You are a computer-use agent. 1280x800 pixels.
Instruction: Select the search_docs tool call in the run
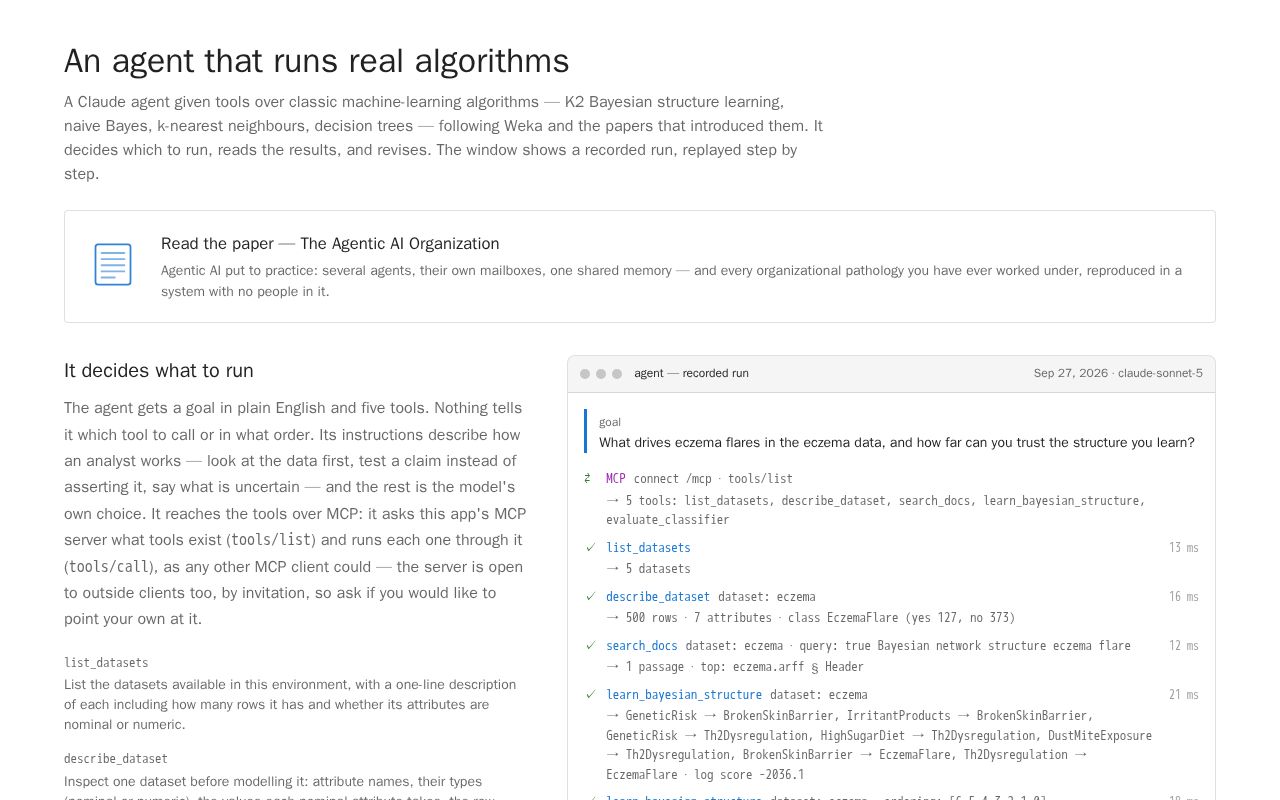click(642, 646)
